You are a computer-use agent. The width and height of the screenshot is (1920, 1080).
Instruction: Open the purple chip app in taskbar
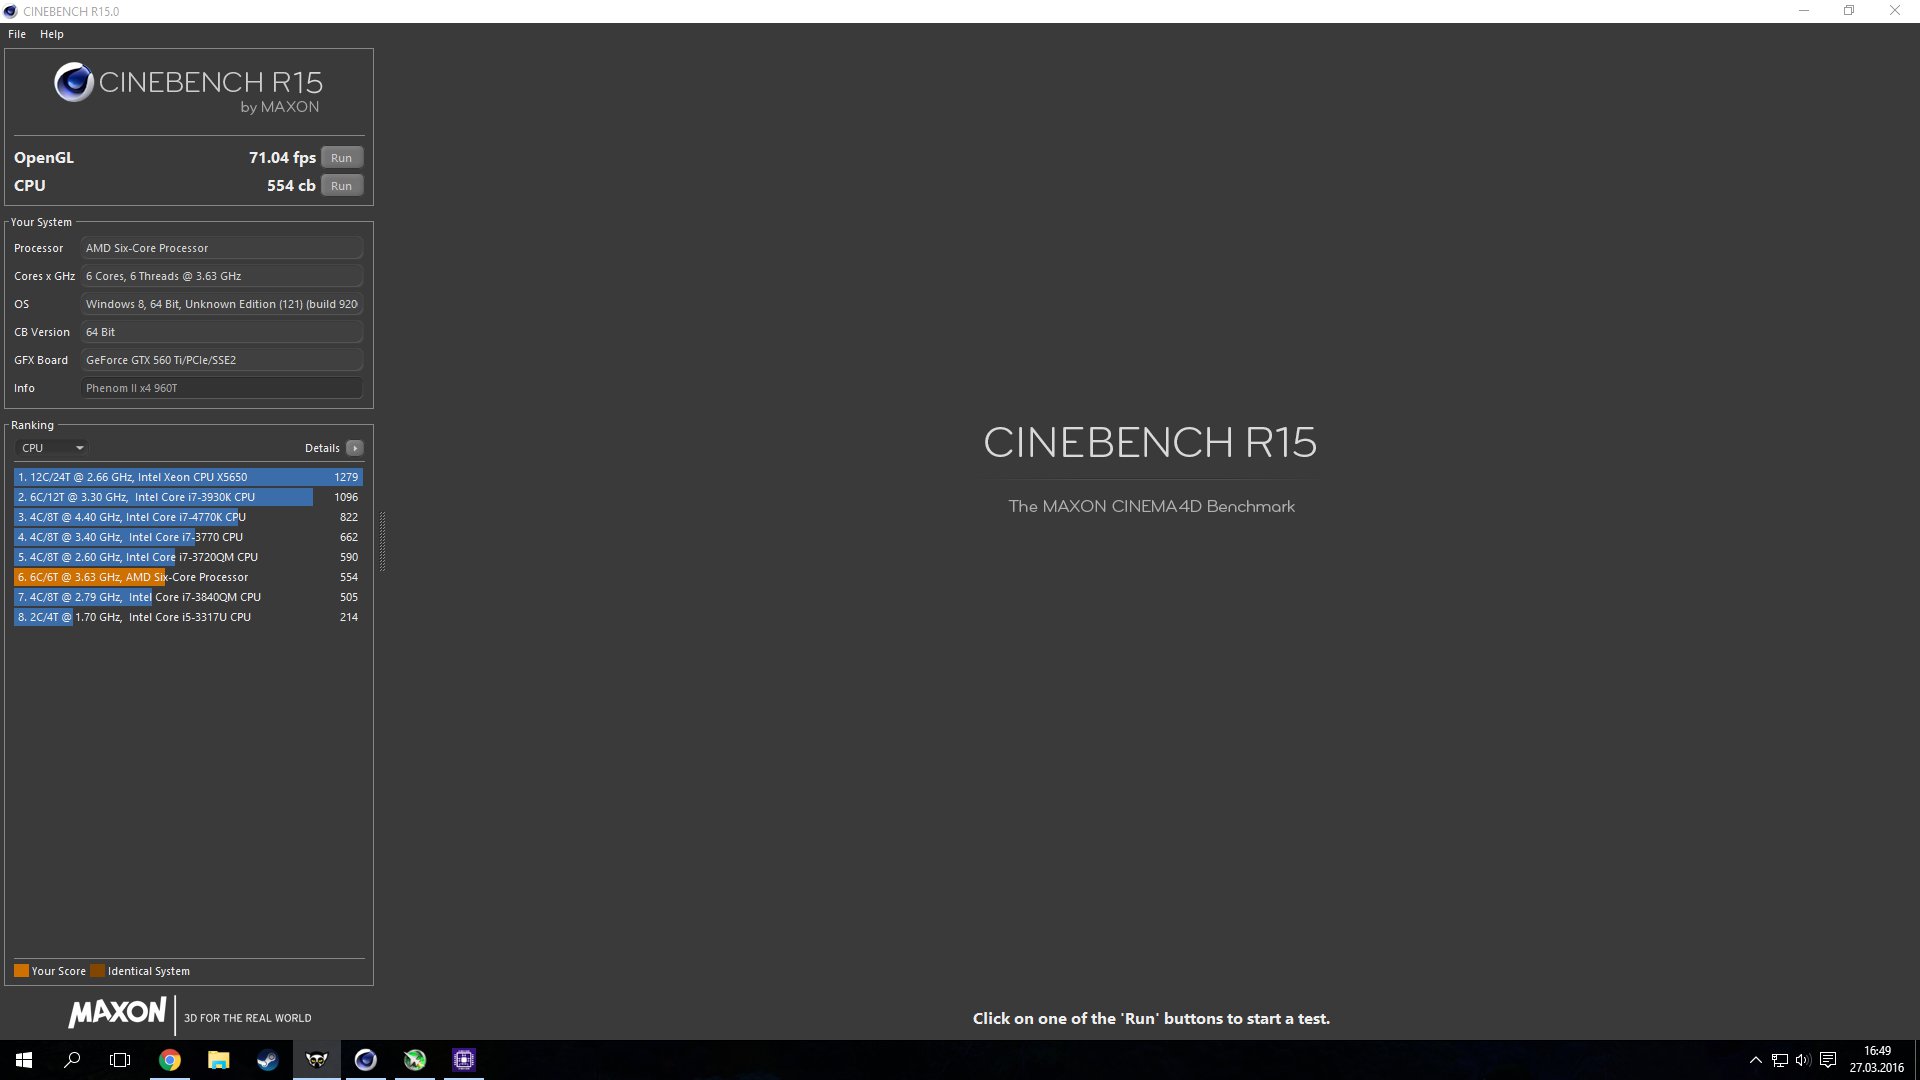pos(464,1060)
